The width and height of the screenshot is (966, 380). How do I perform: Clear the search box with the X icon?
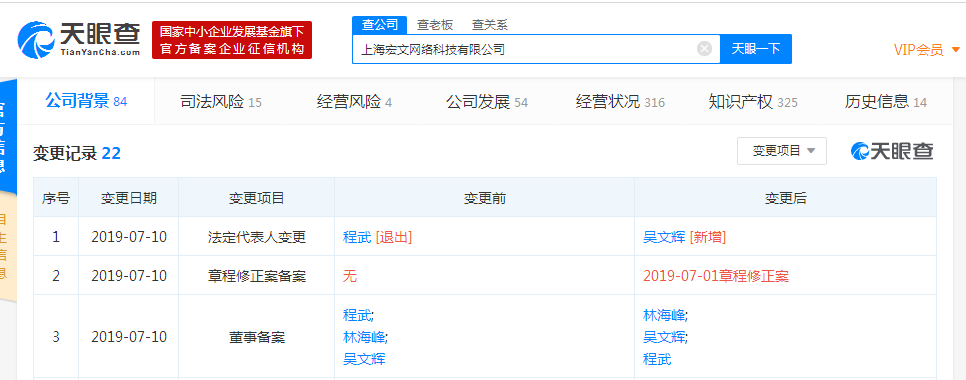tap(704, 49)
